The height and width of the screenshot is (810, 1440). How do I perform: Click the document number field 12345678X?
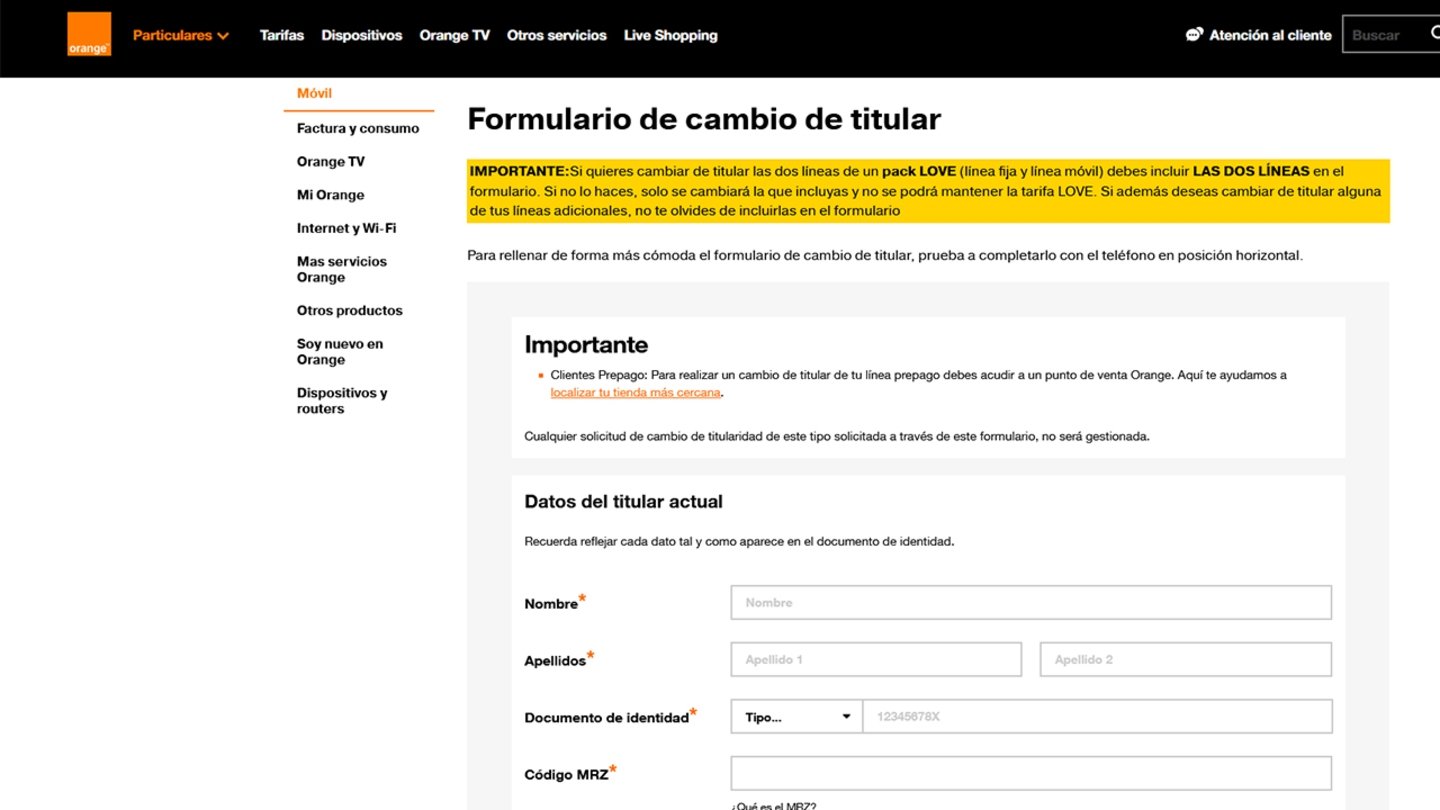(x=1097, y=716)
